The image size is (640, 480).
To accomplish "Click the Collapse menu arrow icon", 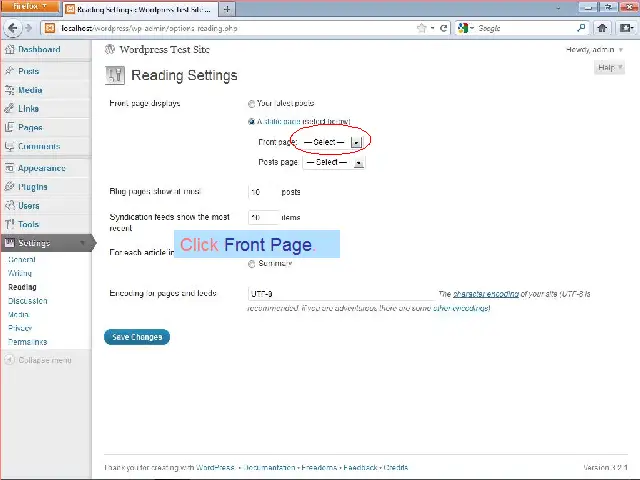I will tap(10, 360).
